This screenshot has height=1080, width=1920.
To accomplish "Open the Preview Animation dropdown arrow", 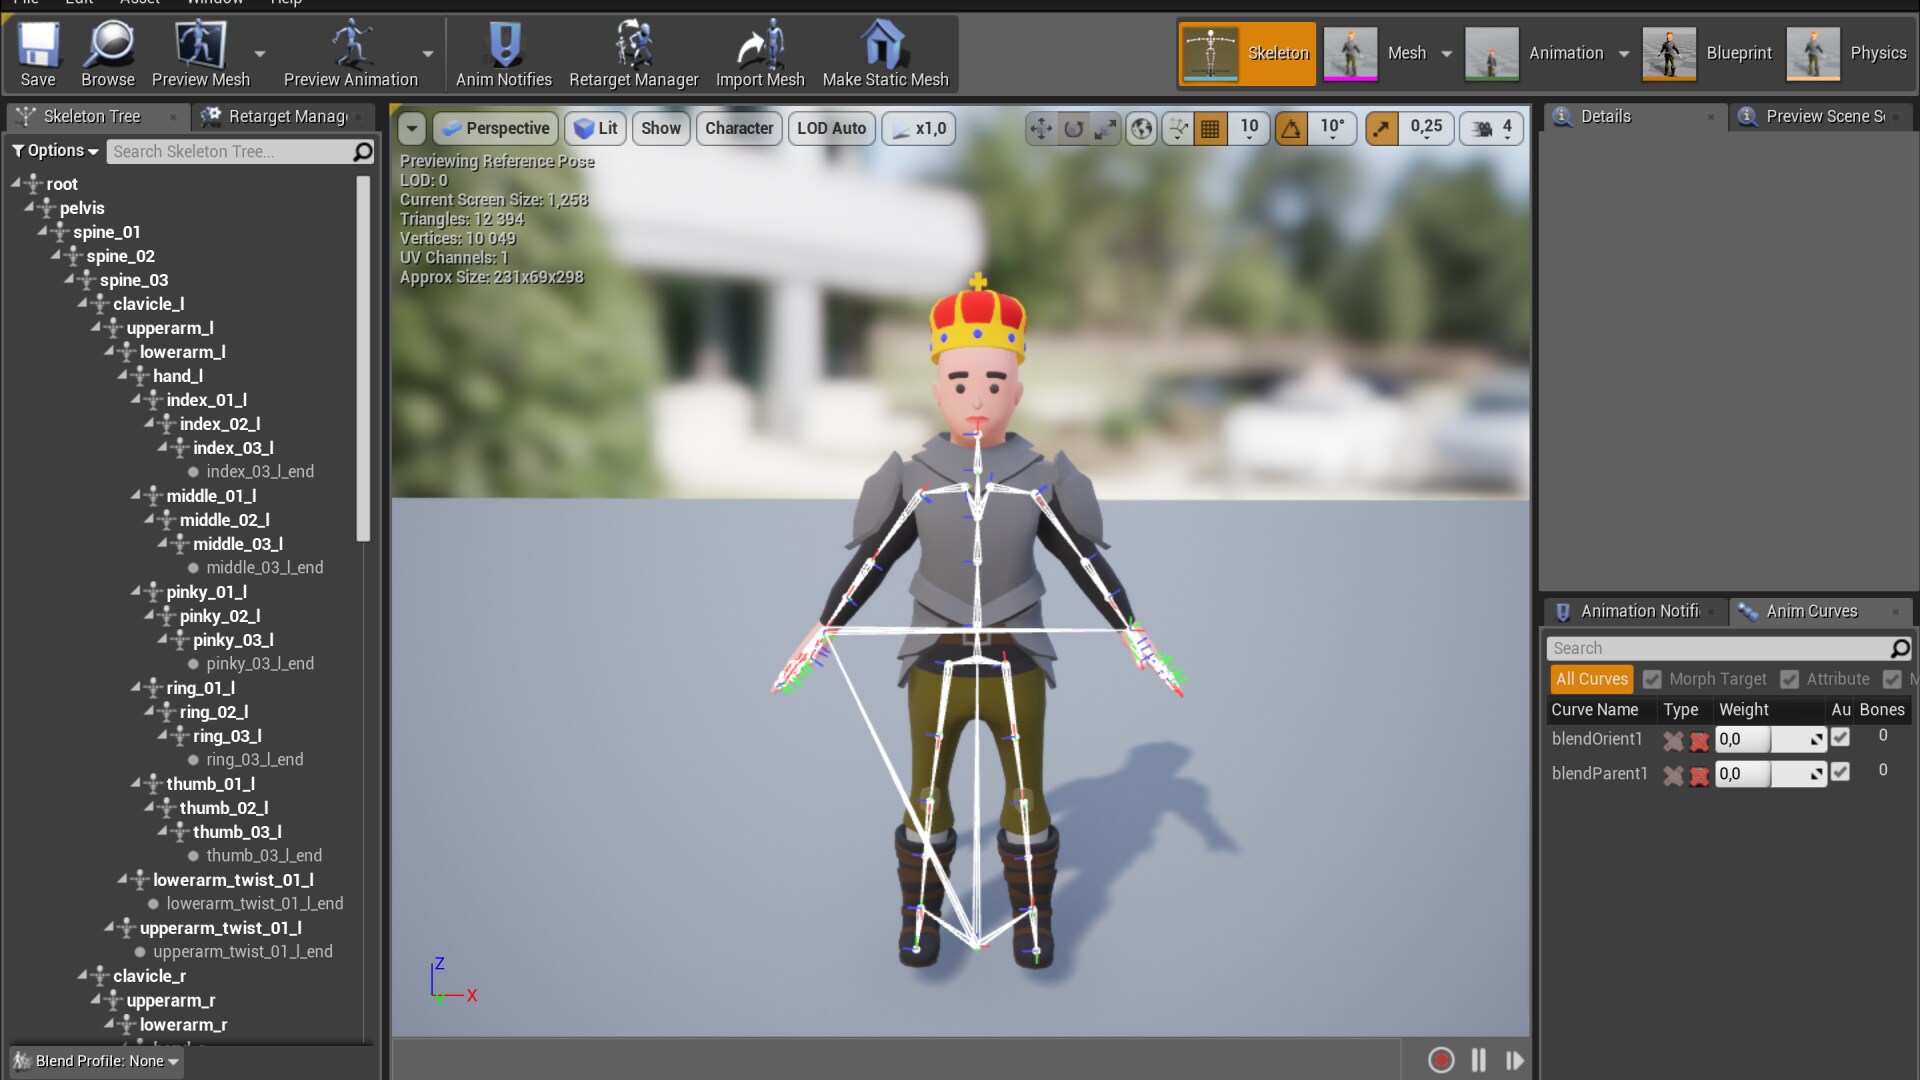I will [x=427, y=54].
